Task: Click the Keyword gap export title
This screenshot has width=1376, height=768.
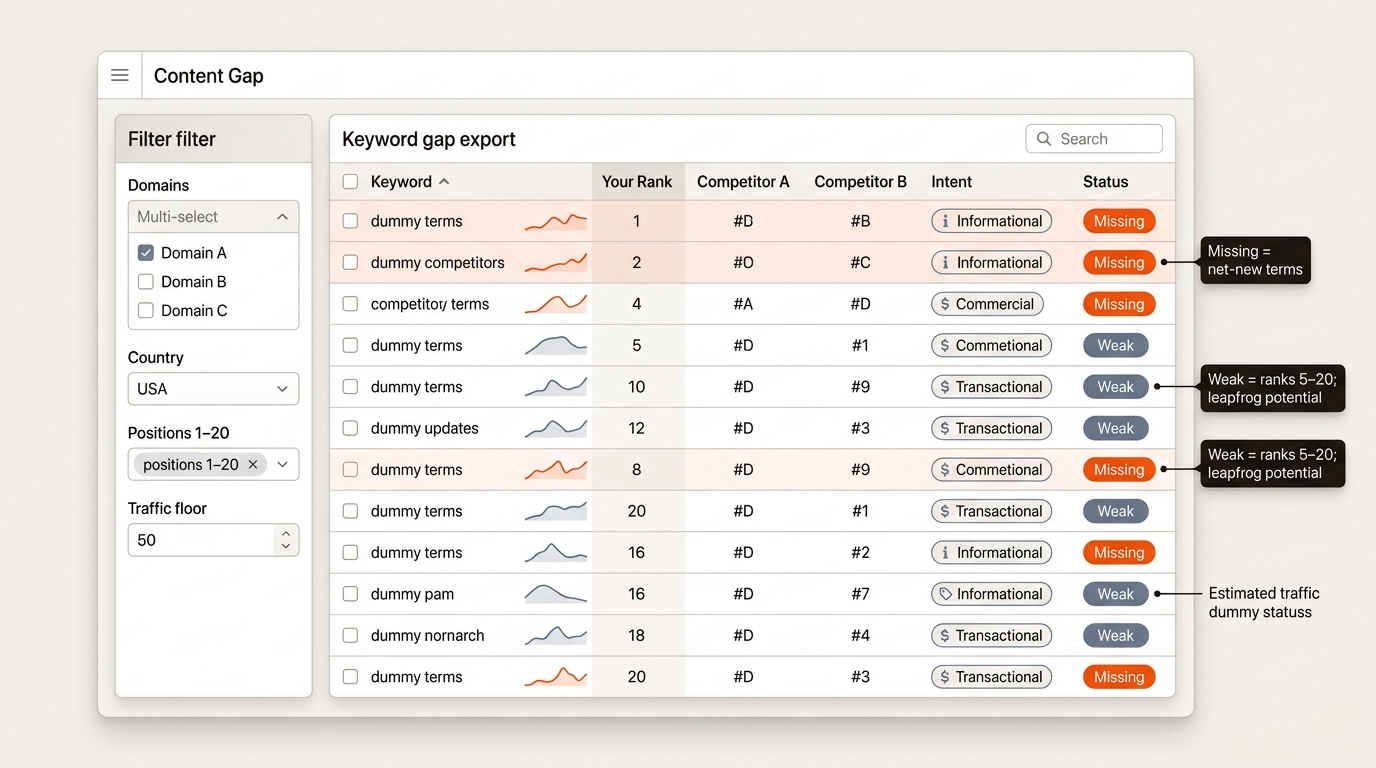Action: point(429,139)
